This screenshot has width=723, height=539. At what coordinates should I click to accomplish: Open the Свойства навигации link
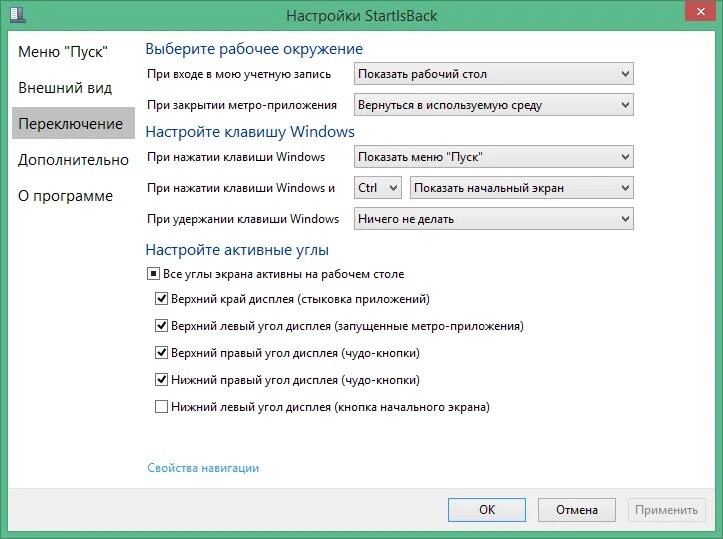(x=203, y=468)
